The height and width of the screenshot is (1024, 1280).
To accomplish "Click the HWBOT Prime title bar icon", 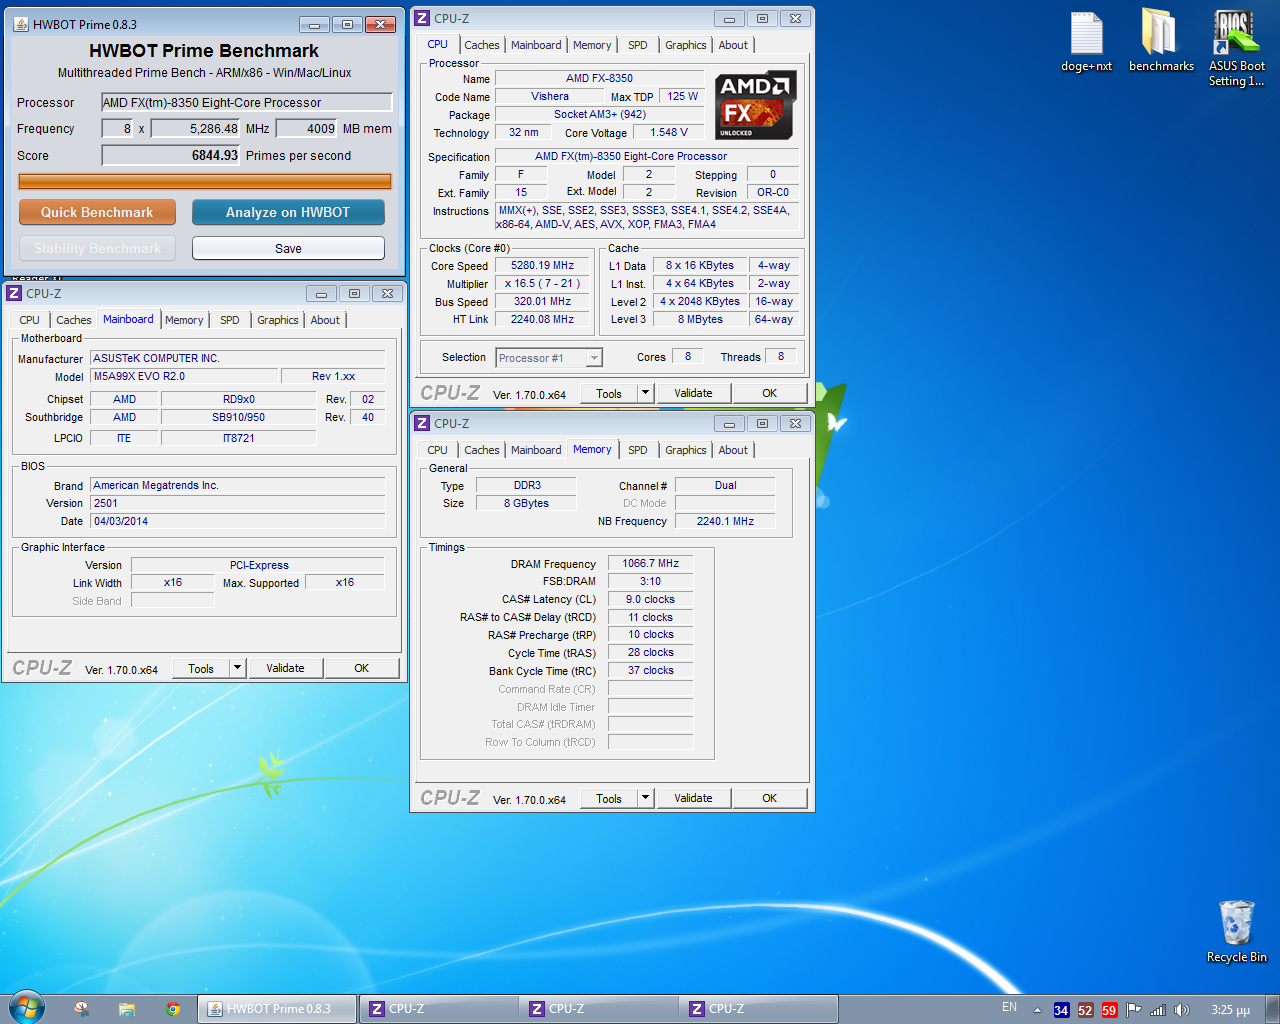I will 21,24.
